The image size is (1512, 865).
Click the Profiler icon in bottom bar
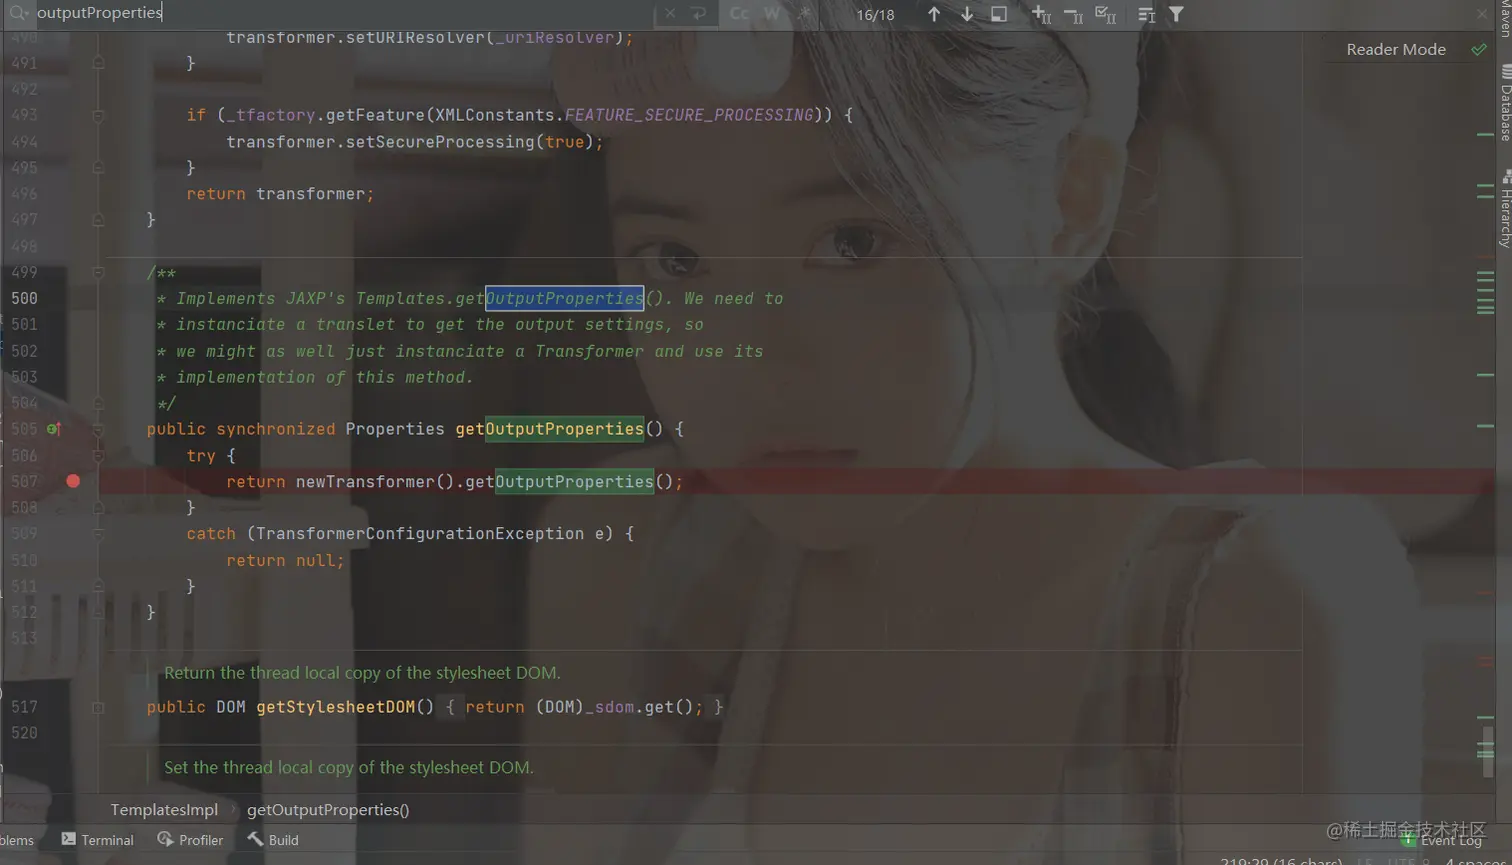click(165, 840)
